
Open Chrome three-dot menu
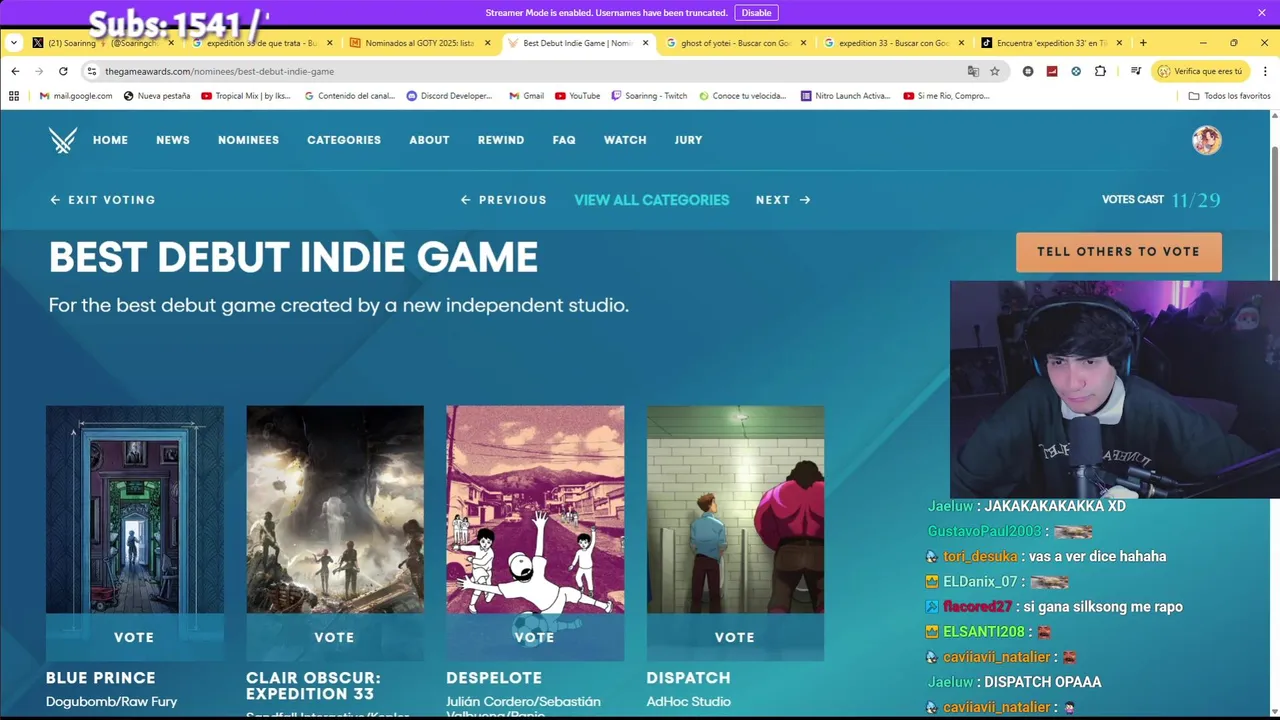point(1265,71)
